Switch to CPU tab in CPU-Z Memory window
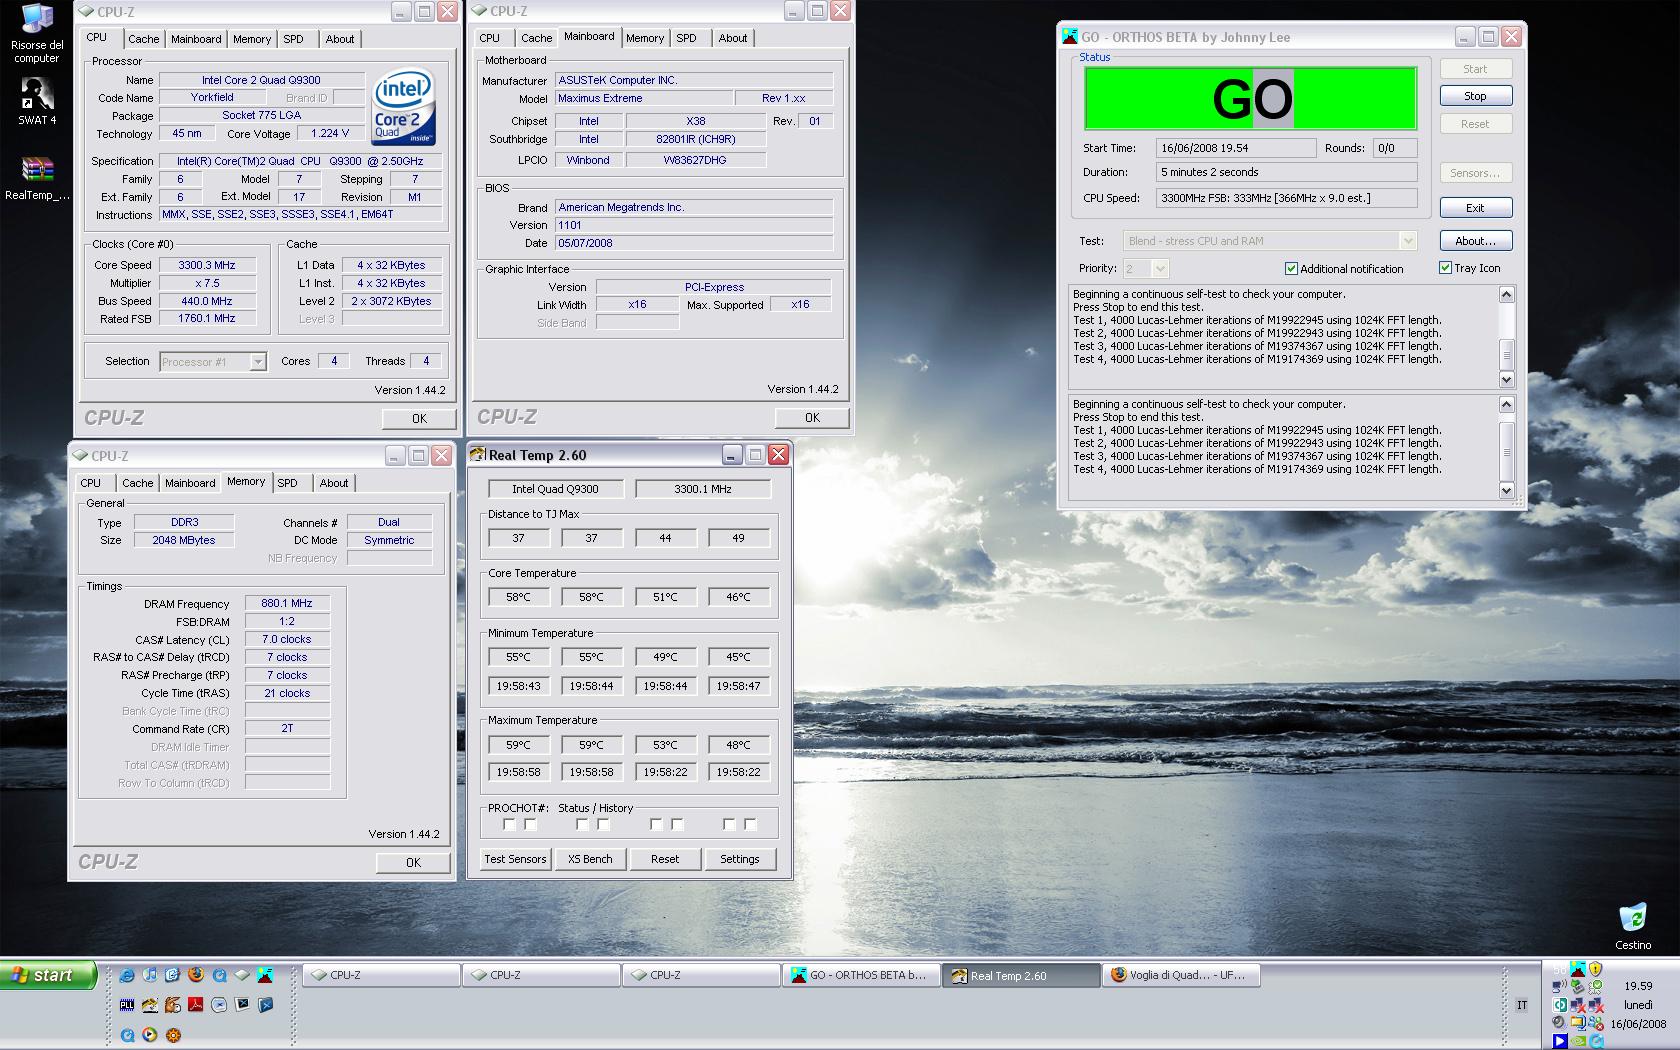 [x=90, y=483]
